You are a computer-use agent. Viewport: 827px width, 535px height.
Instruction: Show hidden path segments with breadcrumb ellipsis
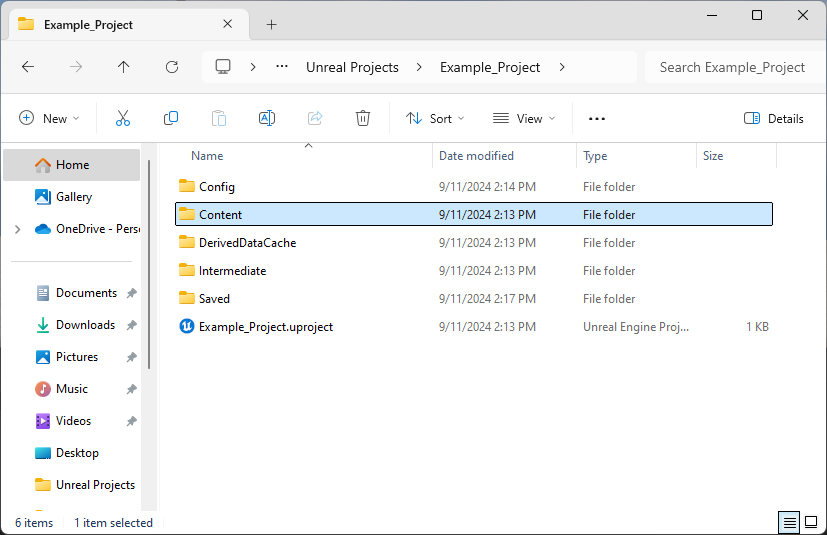tap(282, 66)
